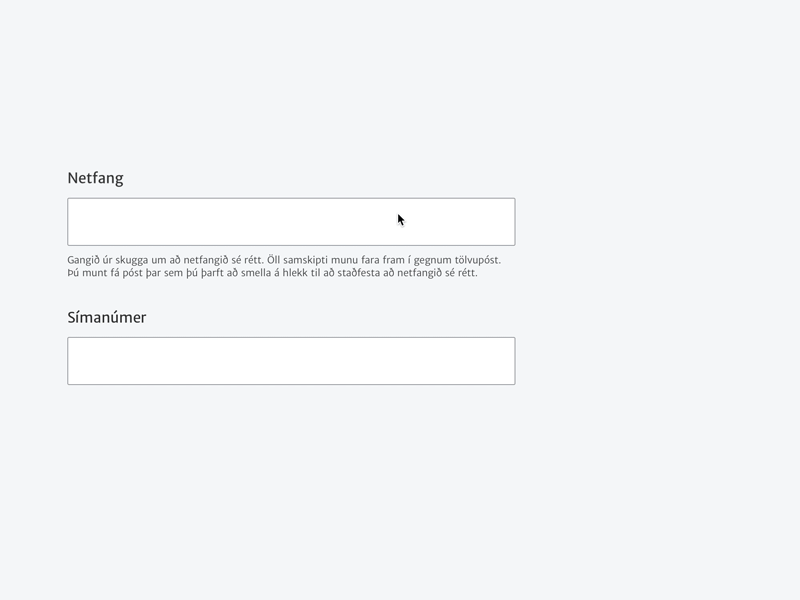Click inside the Netfang input field

coord(290,220)
